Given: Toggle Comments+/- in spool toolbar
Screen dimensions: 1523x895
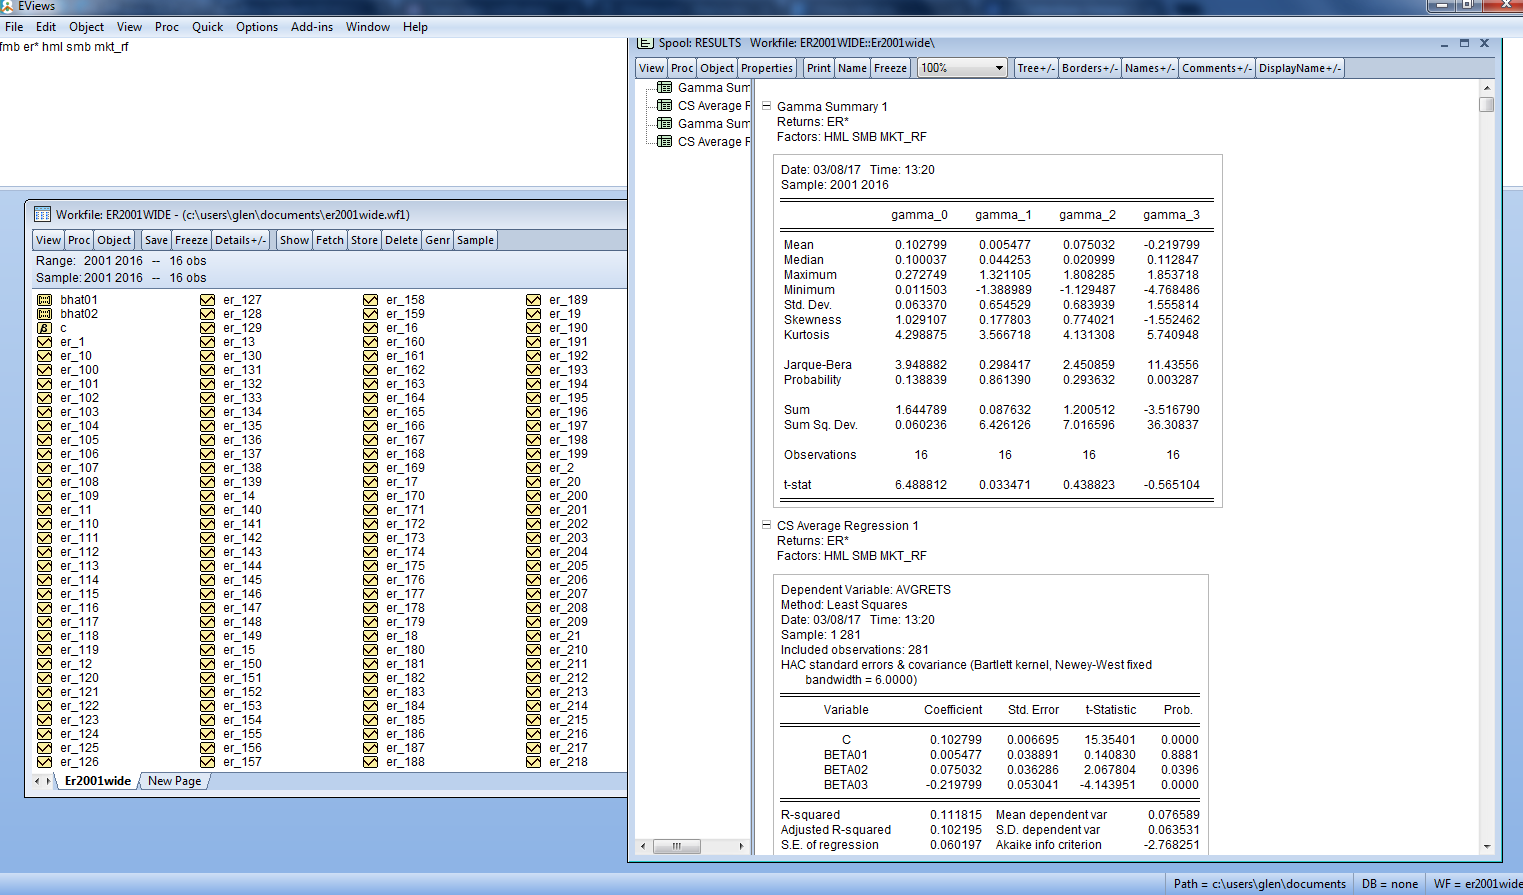Looking at the screenshot, I should tap(1217, 68).
